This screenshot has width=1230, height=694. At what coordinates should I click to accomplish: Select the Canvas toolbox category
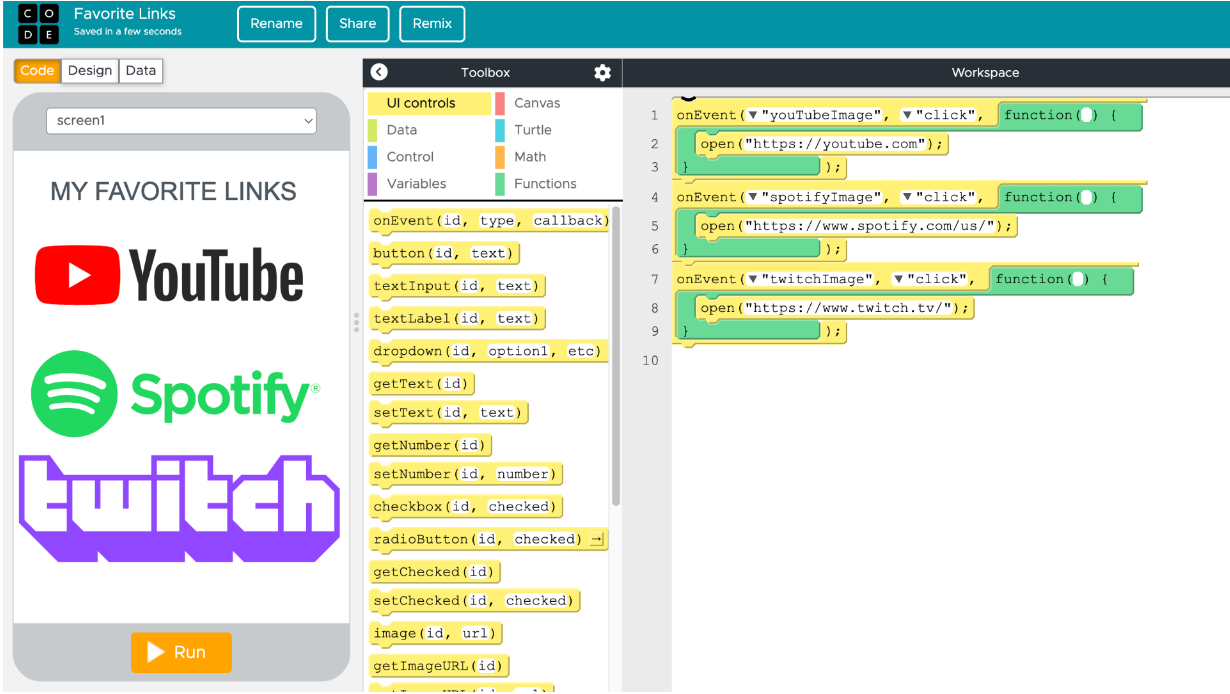click(x=556, y=103)
